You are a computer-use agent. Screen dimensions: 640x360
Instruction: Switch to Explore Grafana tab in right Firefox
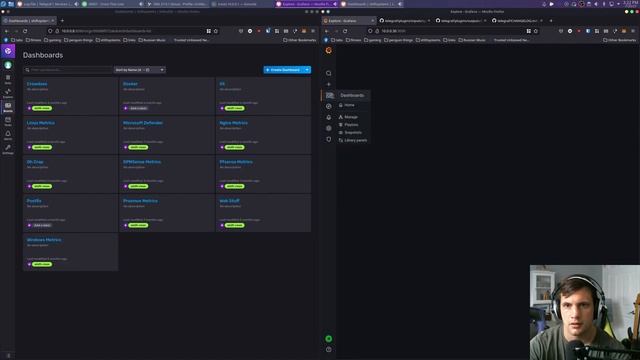click(349, 21)
